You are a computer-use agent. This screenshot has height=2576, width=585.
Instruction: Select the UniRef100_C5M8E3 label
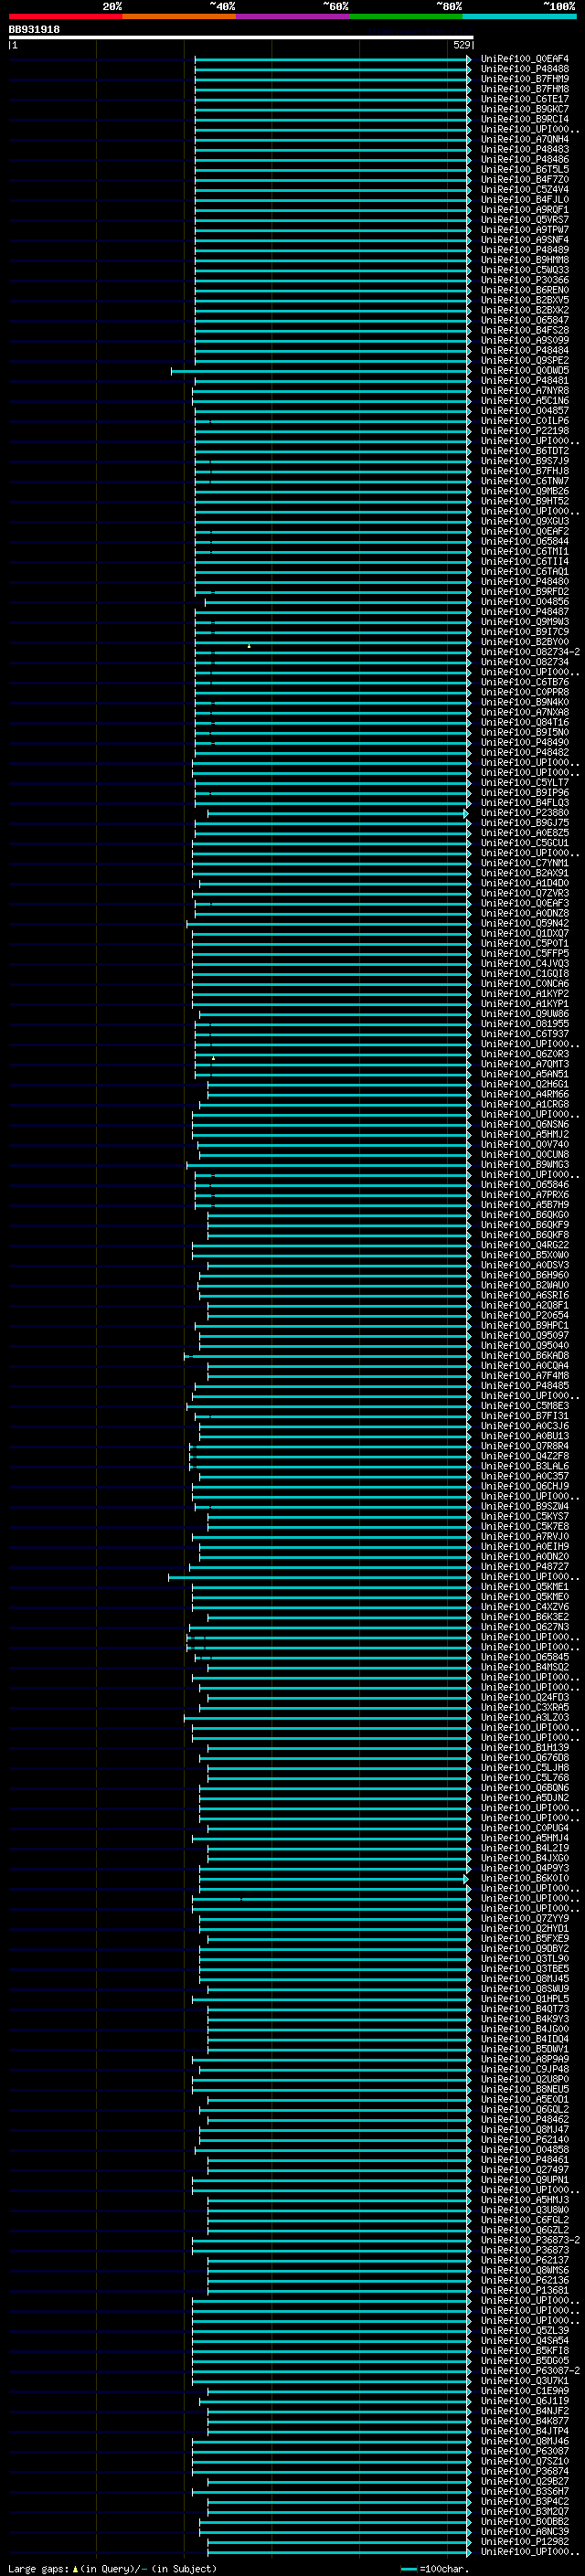(x=524, y=1406)
